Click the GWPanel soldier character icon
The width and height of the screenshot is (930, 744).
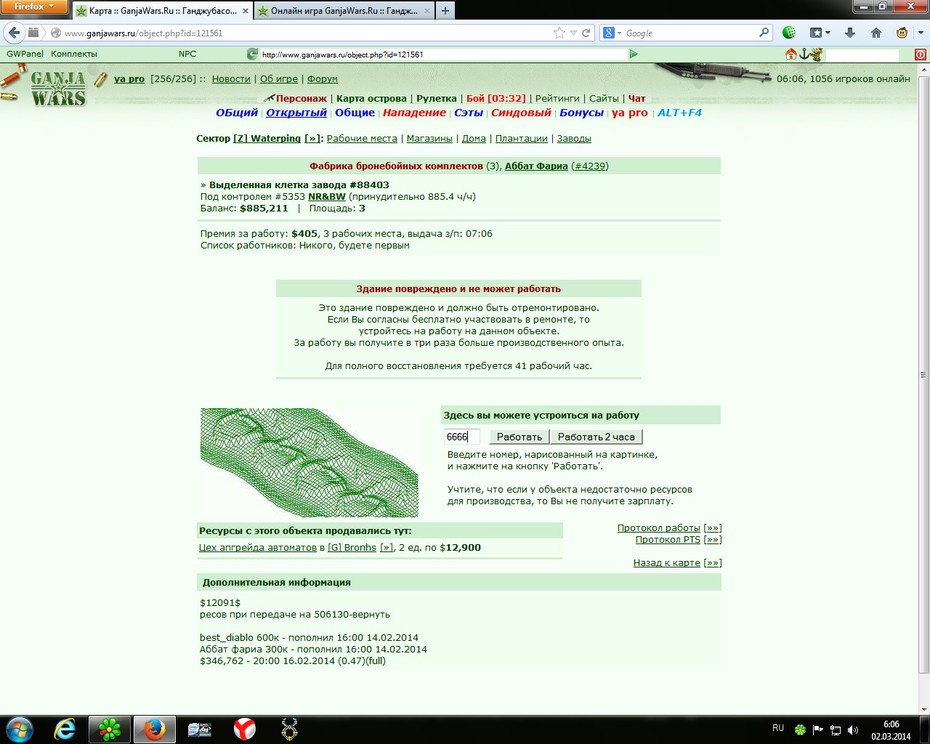click(x=816, y=54)
